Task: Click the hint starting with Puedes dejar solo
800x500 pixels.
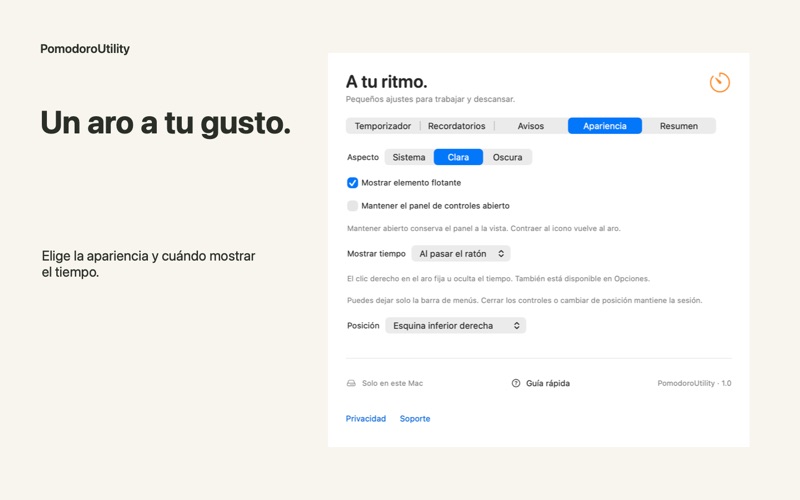Action: 524,301
